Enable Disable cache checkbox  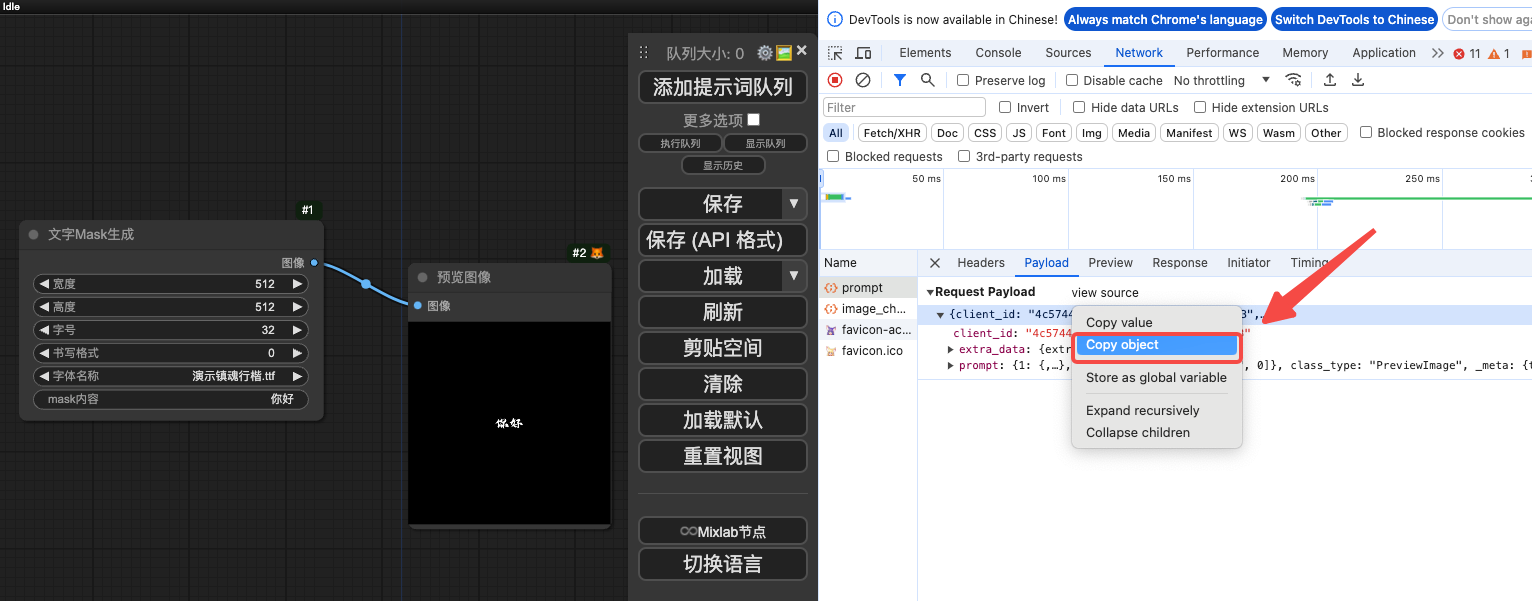1072,80
